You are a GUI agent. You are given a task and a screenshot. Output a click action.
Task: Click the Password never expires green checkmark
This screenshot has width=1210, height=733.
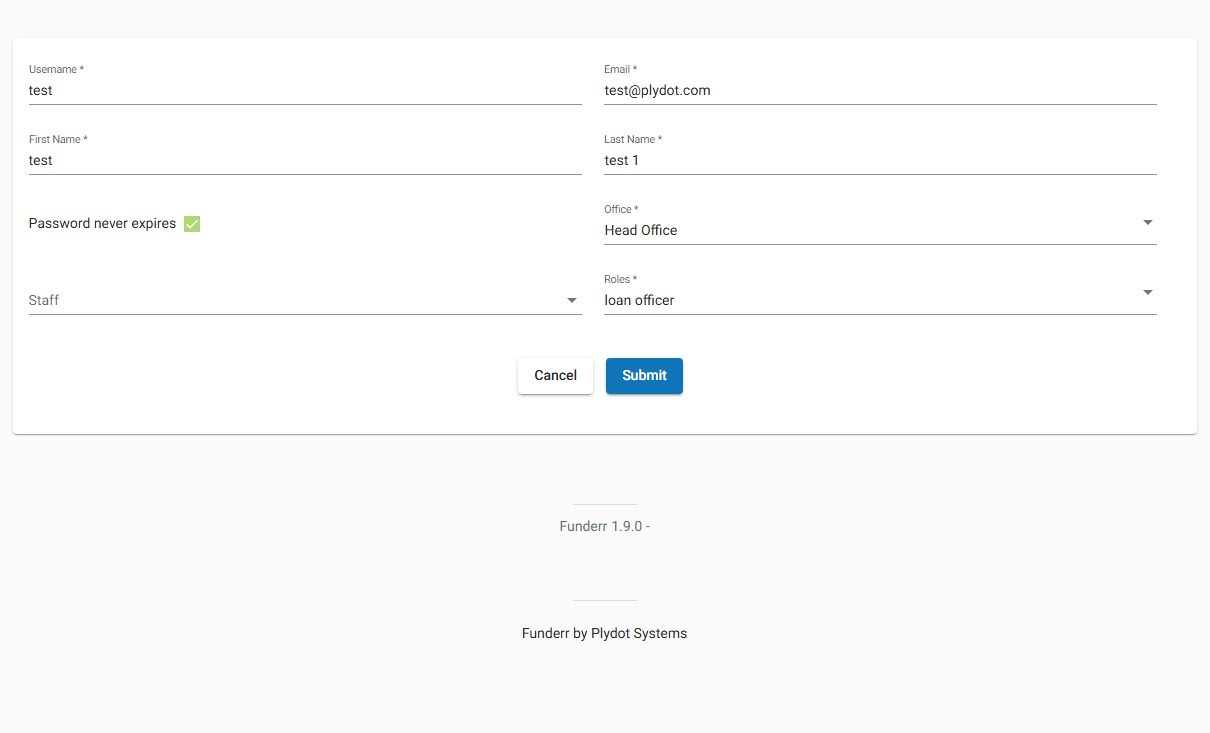[191, 223]
